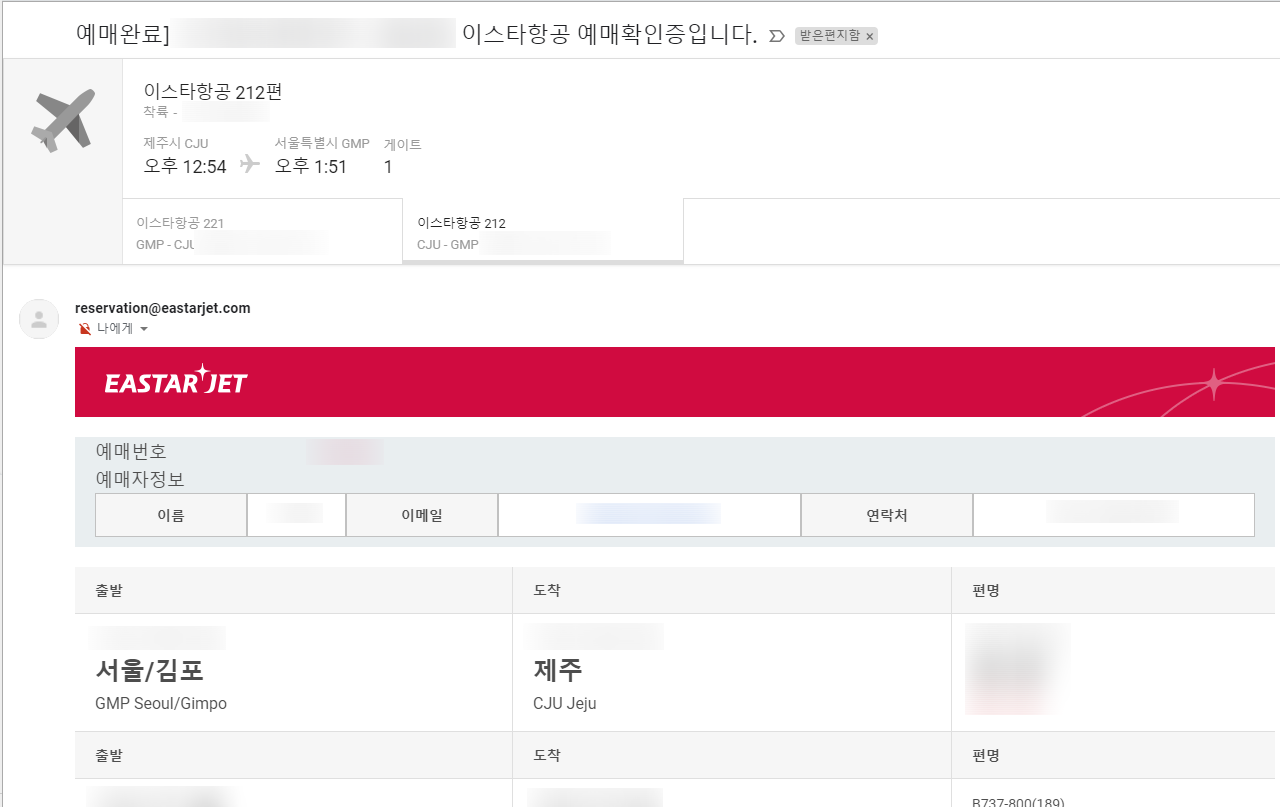Click the red no-encryption lock icon
1280x807 pixels.
point(85,328)
